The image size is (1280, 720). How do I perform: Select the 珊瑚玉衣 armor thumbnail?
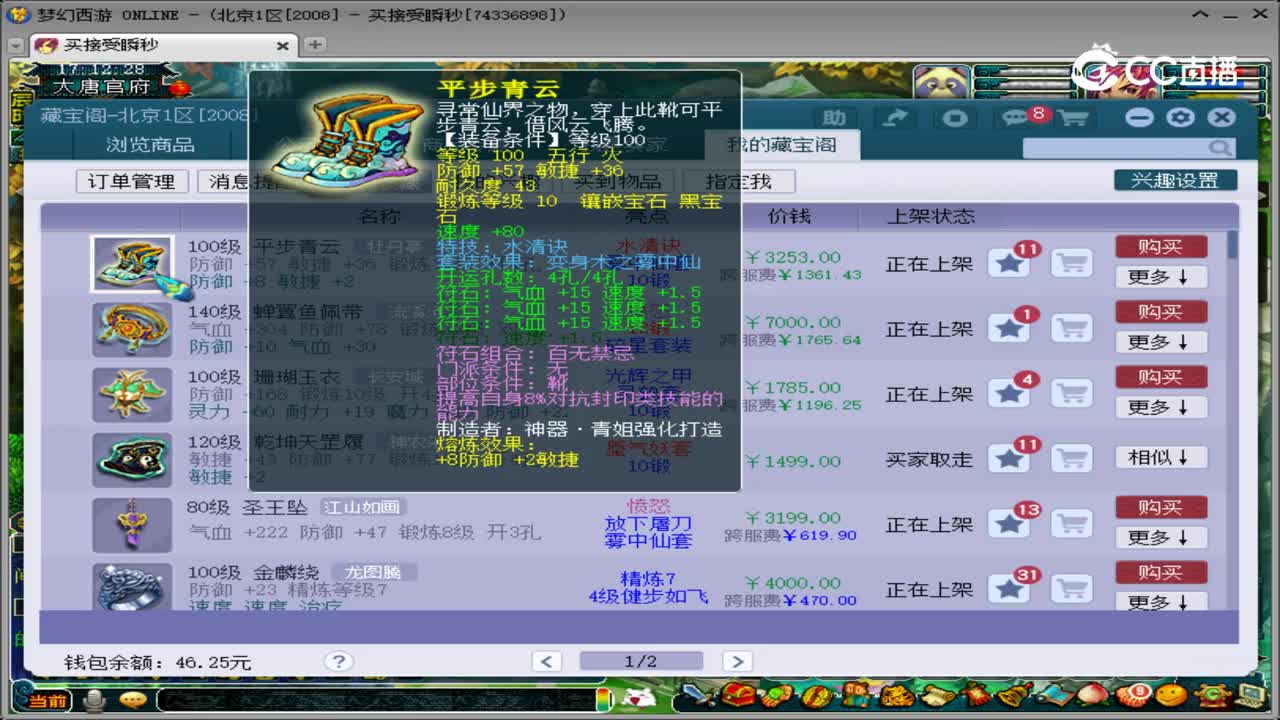point(132,394)
